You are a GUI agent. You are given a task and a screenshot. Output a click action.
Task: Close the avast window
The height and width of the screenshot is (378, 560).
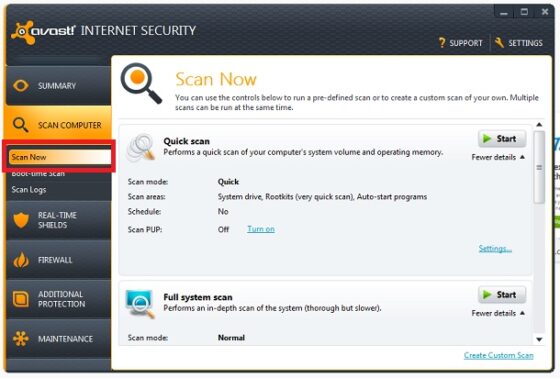pos(545,12)
